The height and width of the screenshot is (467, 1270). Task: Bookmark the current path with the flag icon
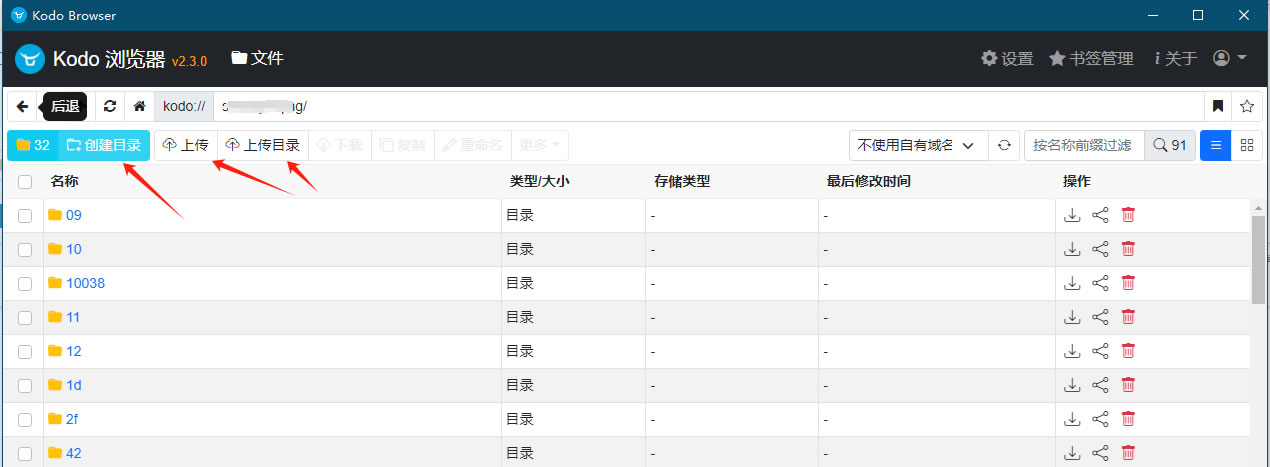[1218, 106]
